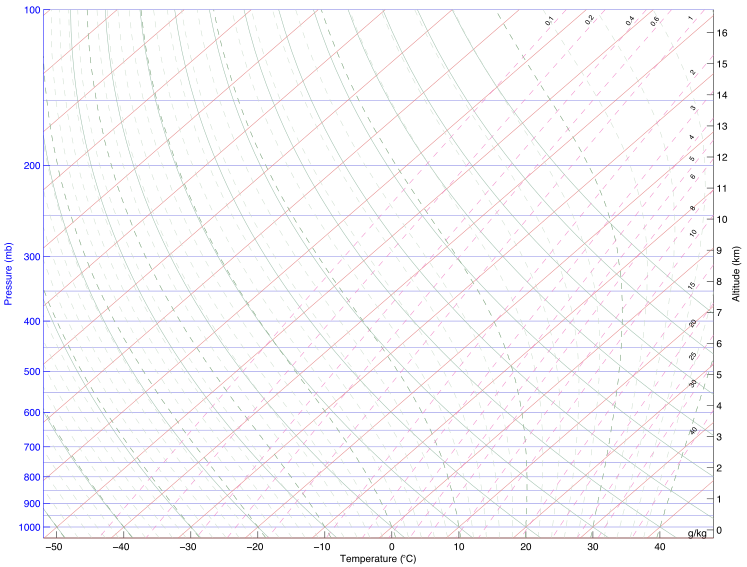
Task: Pick the 16 km altitude tick label
Action: pyautogui.click(x=722, y=33)
